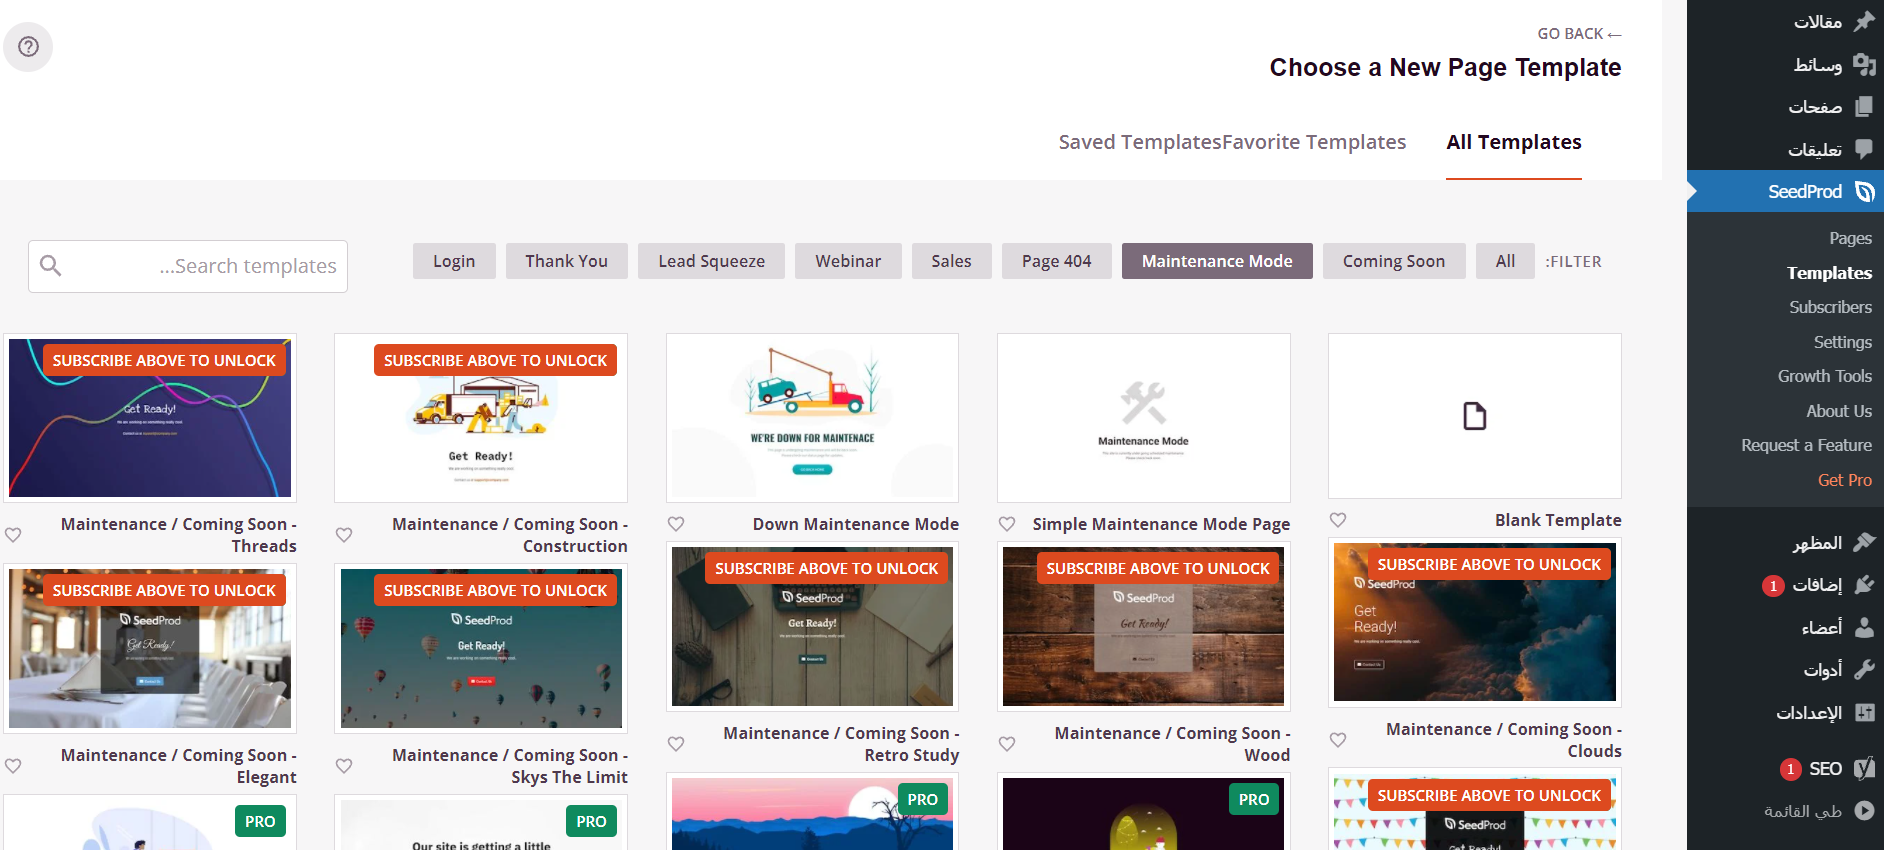Click the وسائط media icon
1884x850 pixels.
(1865, 64)
